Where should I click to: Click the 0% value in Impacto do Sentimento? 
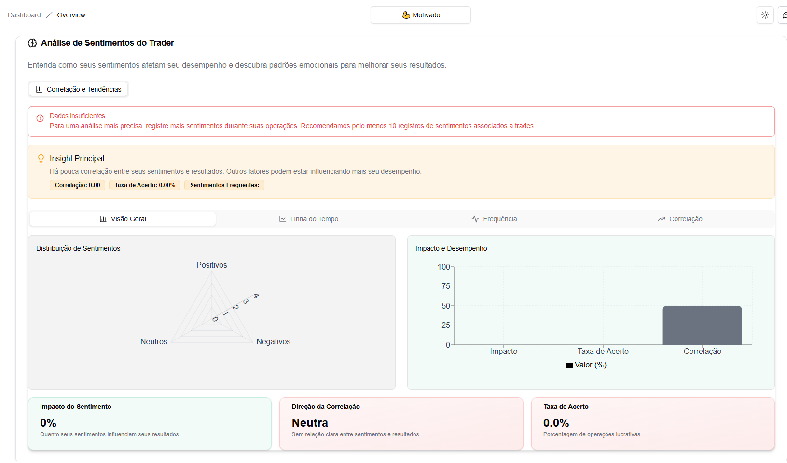click(x=48, y=423)
